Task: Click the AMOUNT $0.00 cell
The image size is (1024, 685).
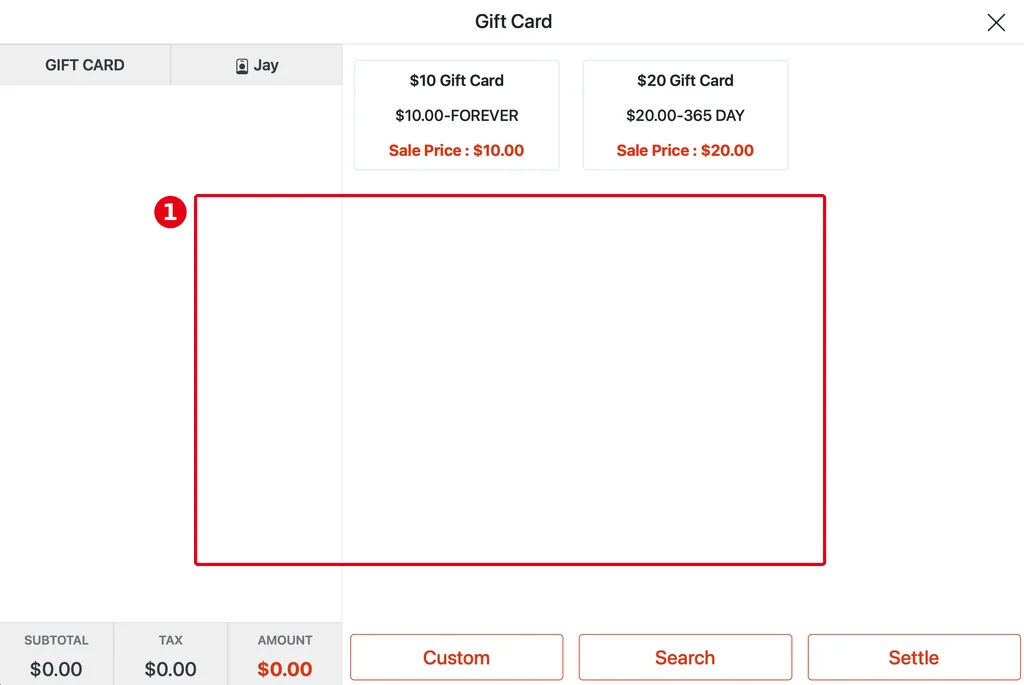Action: coord(285,654)
